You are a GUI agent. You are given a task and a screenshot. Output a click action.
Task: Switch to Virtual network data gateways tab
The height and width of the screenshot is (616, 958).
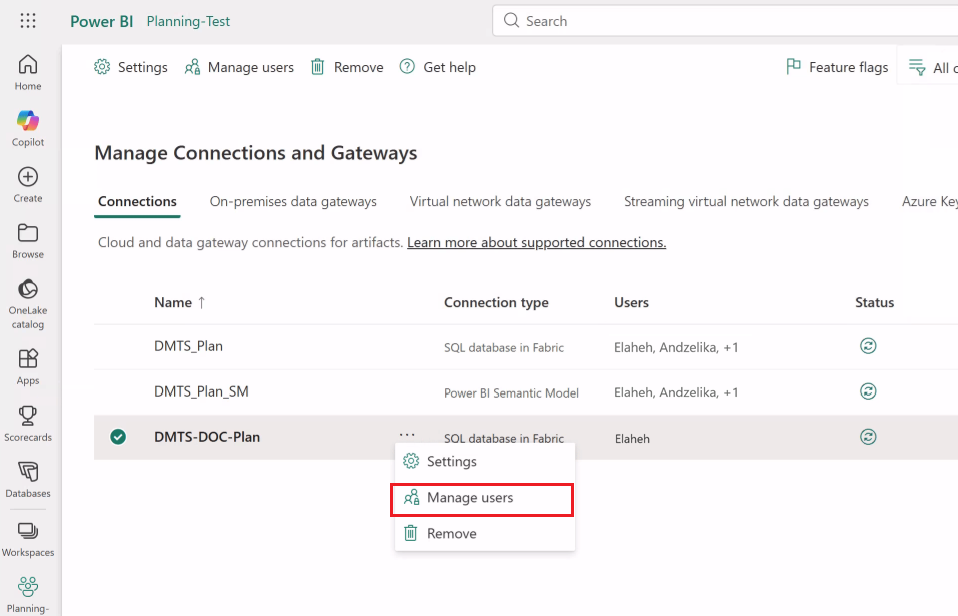pyautogui.click(x=500, y=201)
